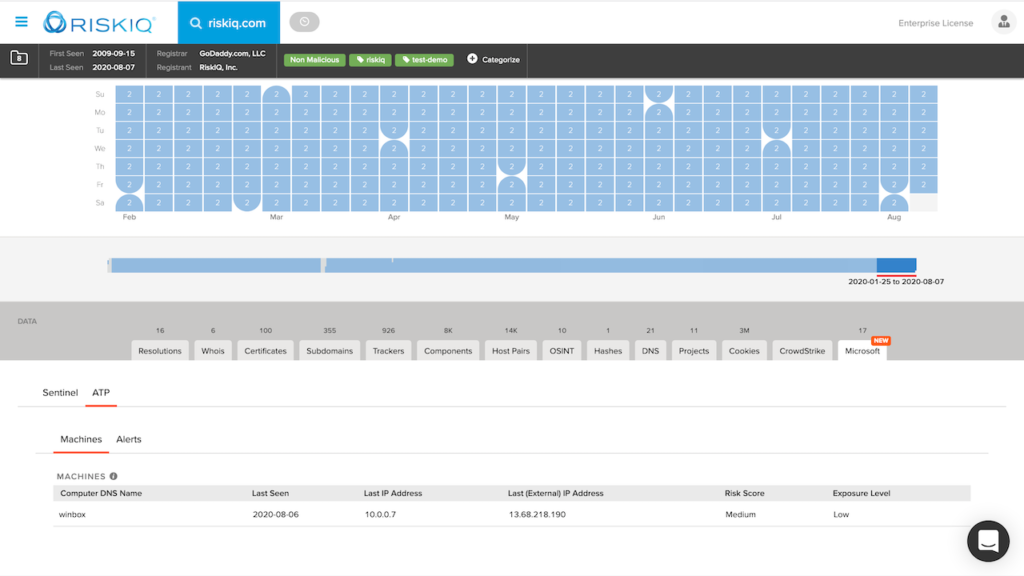Click the Exposure Level column header
The height and width of the screenshot is (576, 1024).
[x=861, y=493]
